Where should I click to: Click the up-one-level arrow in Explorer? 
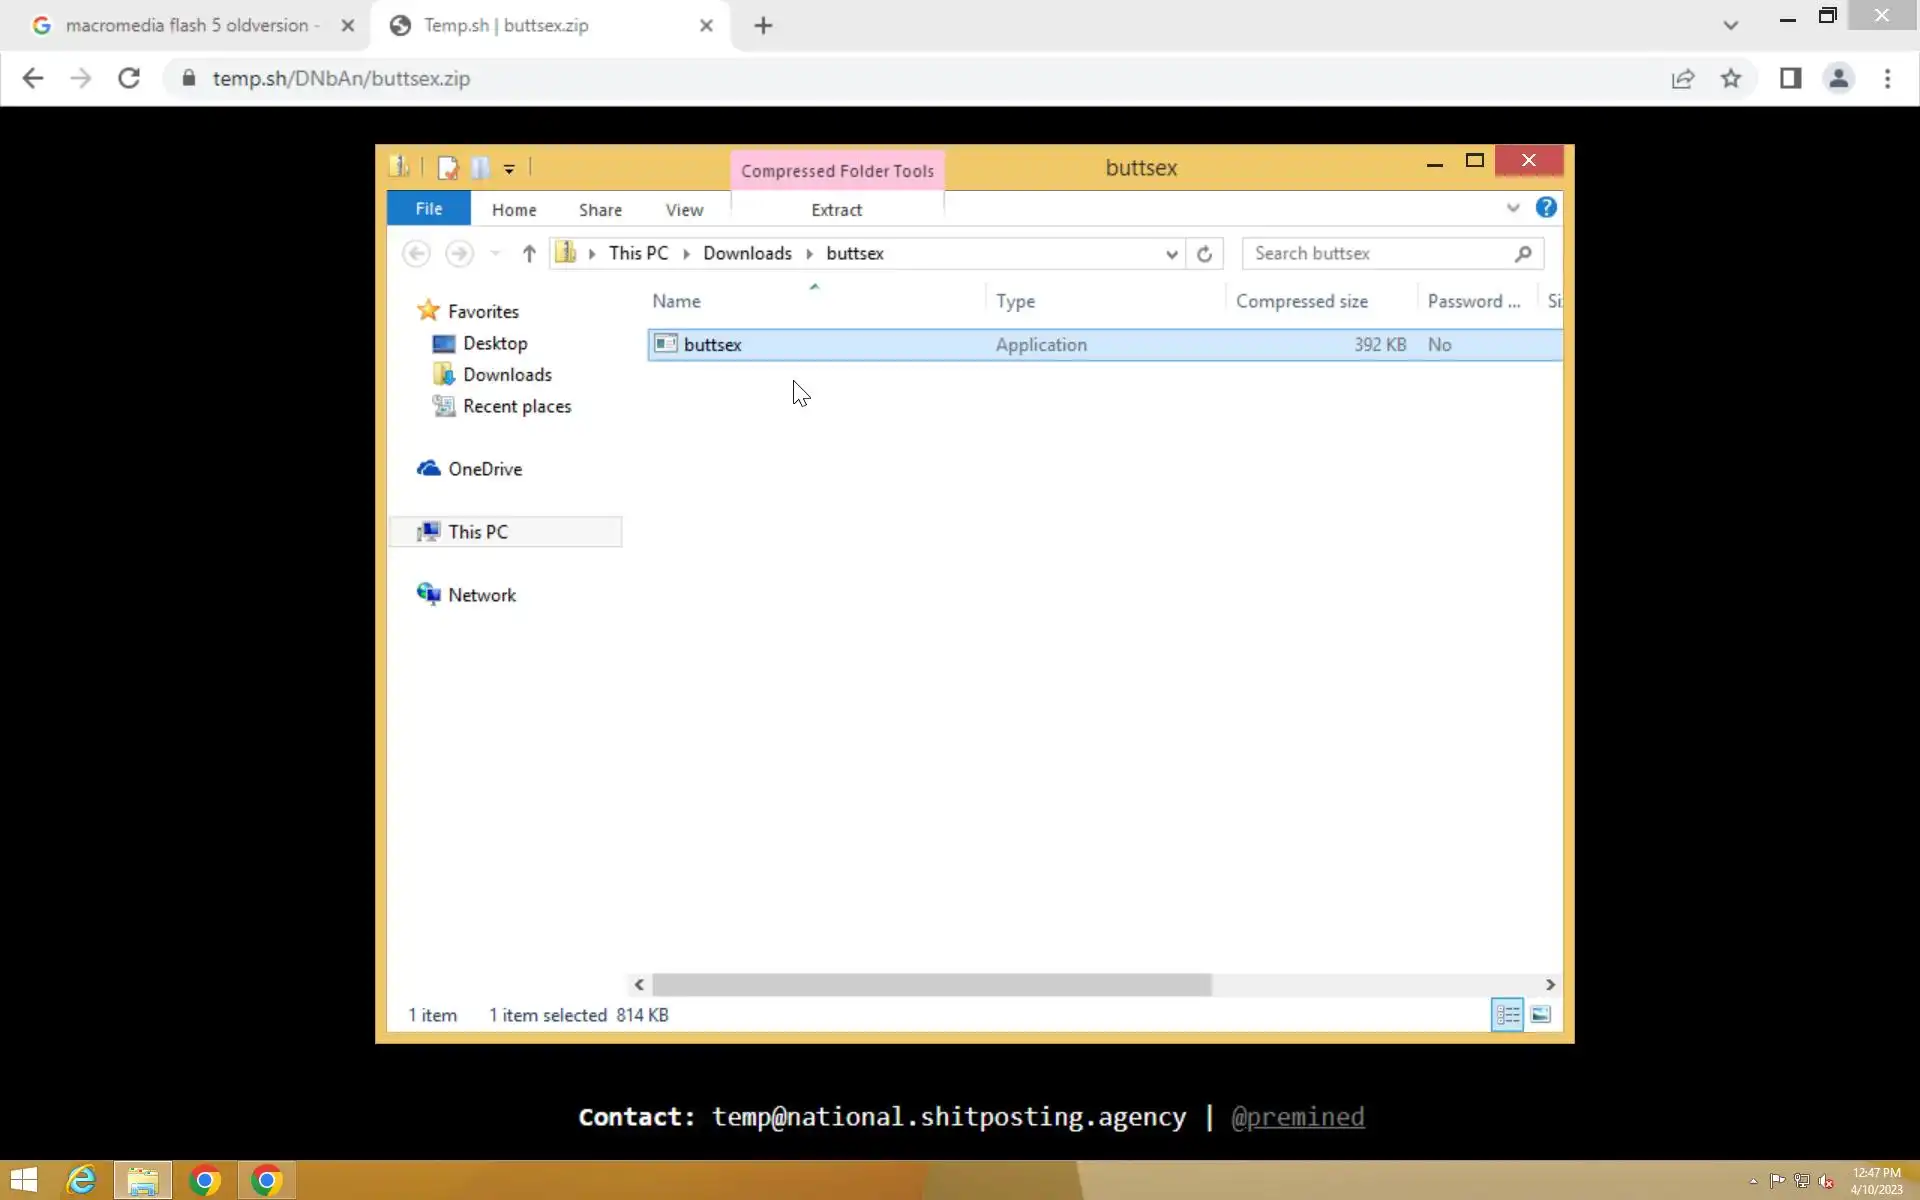click(x=529, y=254)
